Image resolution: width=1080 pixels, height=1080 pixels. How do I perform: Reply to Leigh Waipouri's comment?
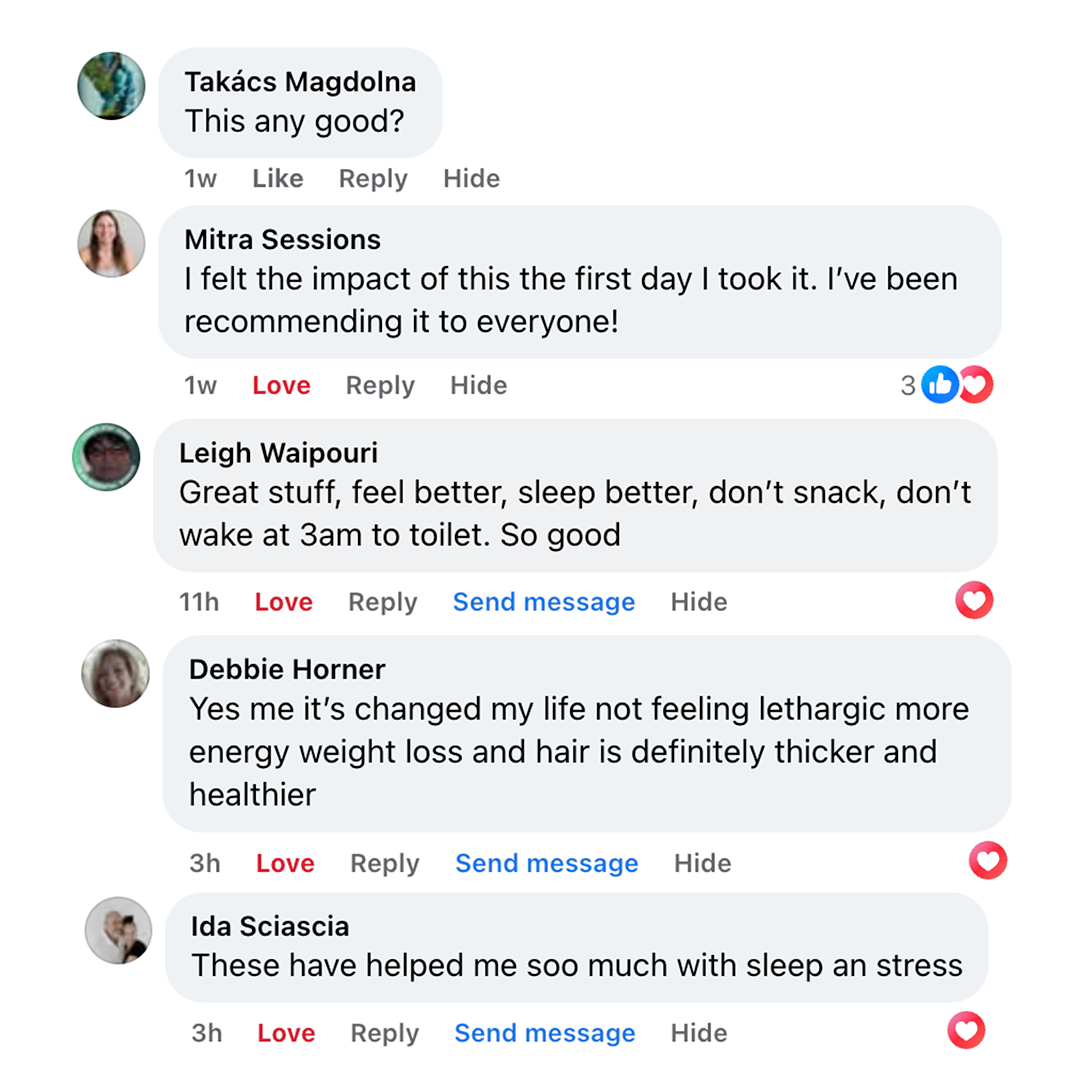click(382, 603)
